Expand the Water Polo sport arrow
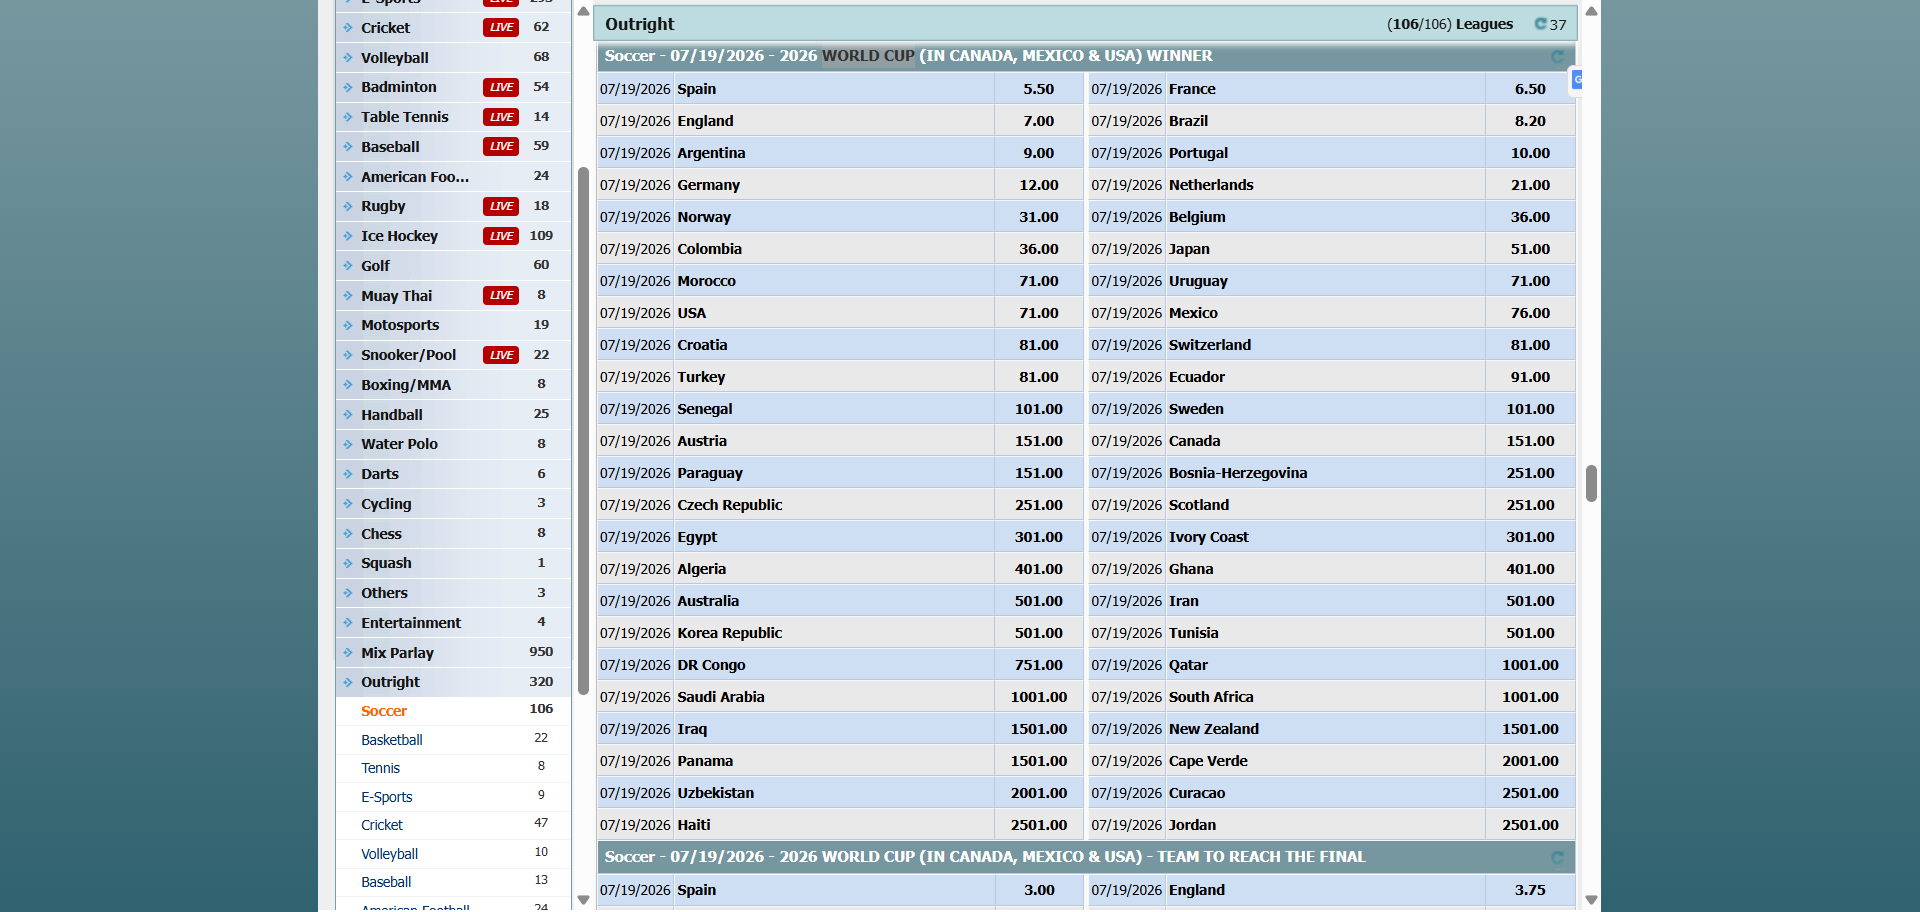1920x912 pixels. click(348, 444)
